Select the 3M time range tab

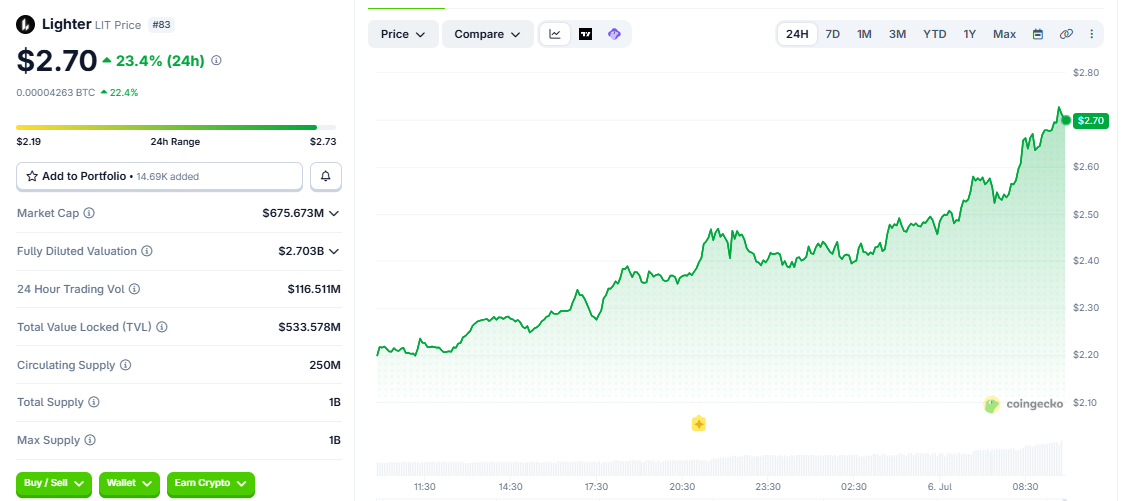pyautogui.click(x=897, y=34)
